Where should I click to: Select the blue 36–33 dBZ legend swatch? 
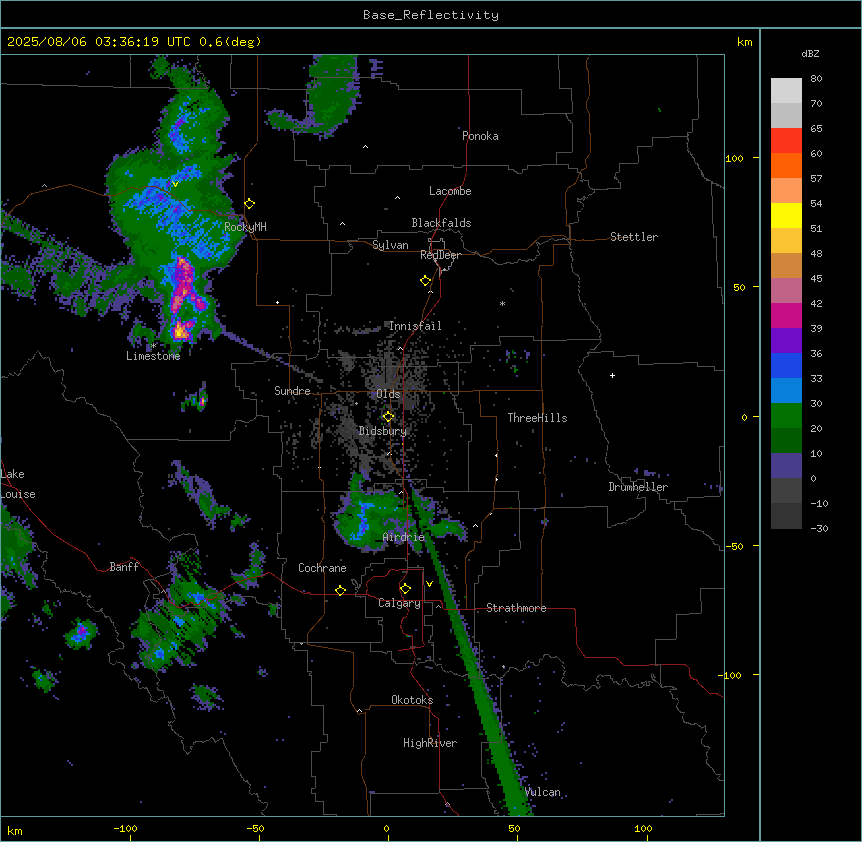[786, 365]
